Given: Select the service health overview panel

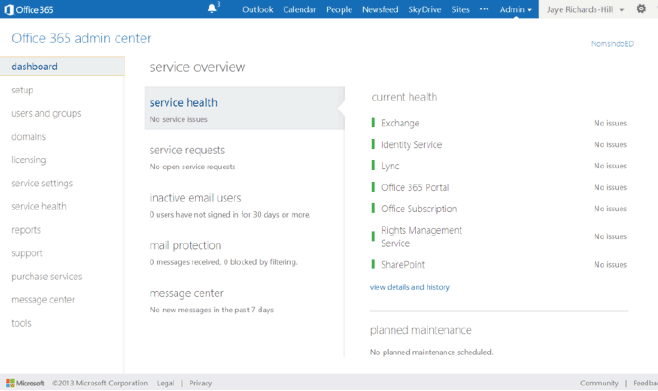Looking at the screenshot, I should tap(245, 108).
